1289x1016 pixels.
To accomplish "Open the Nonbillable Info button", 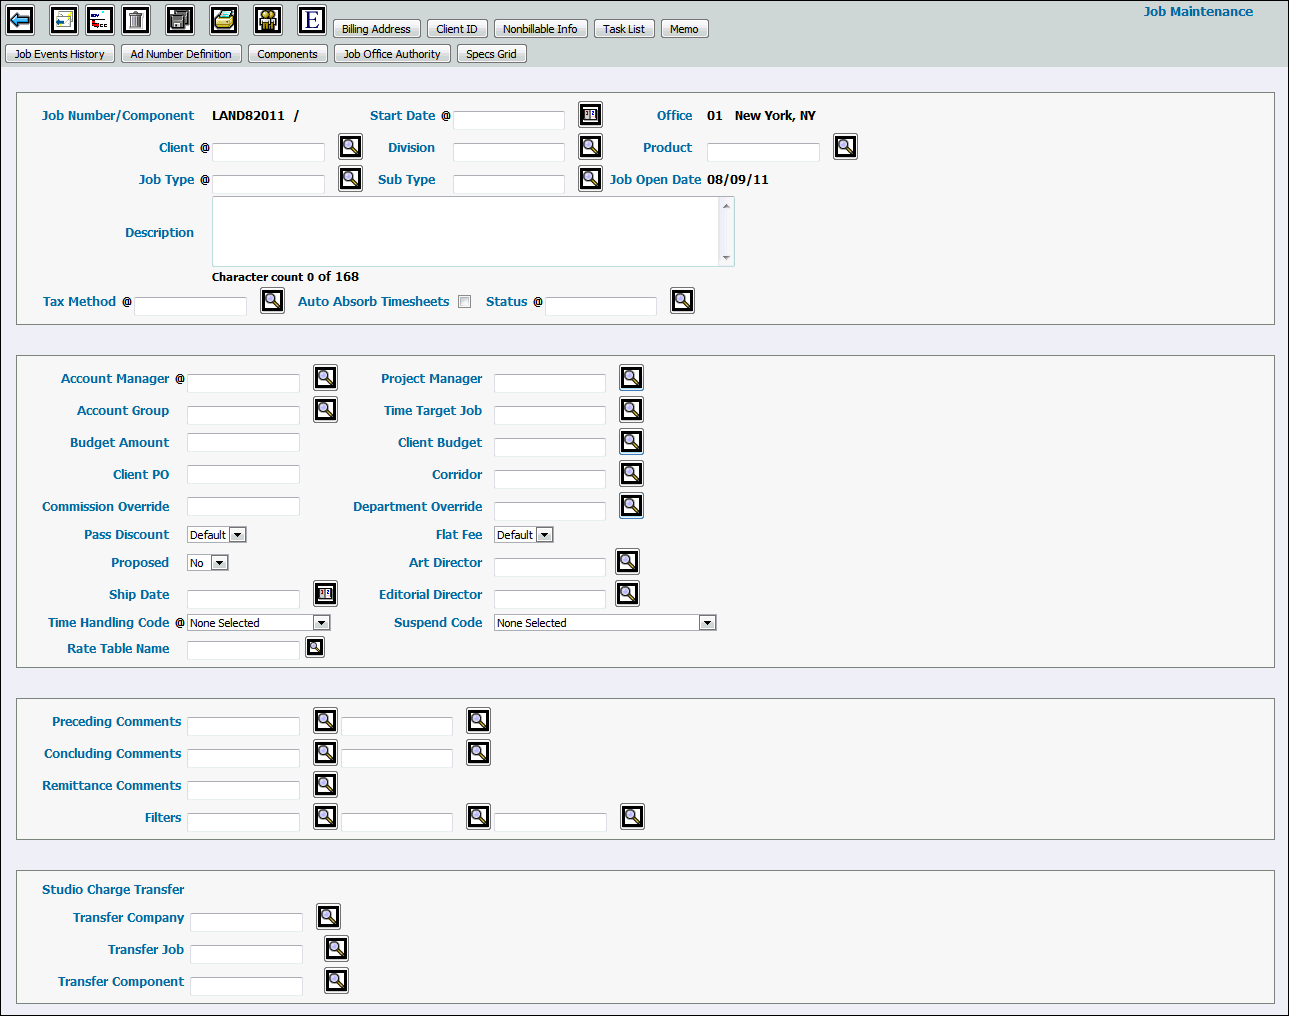I will click(540, 29).
